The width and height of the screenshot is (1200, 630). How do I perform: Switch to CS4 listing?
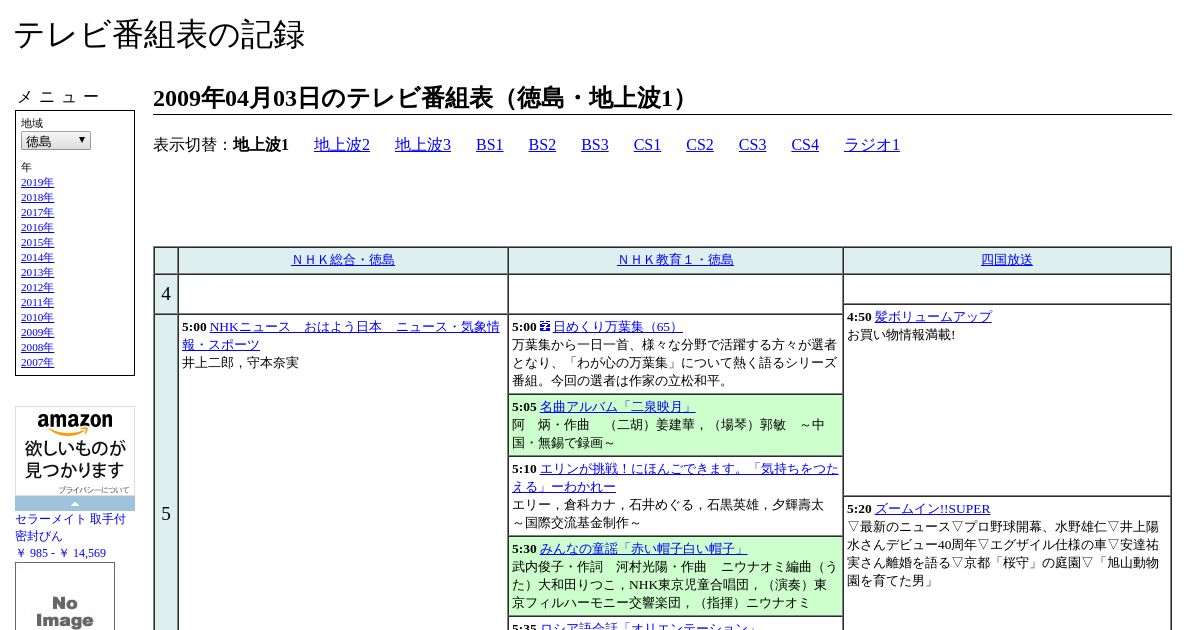(805, 145)
